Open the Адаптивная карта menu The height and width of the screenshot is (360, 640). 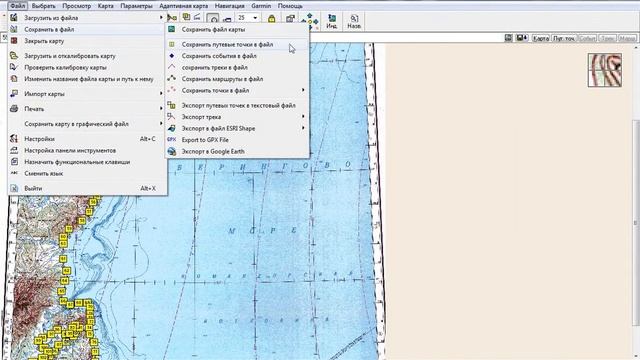[183, 6]
